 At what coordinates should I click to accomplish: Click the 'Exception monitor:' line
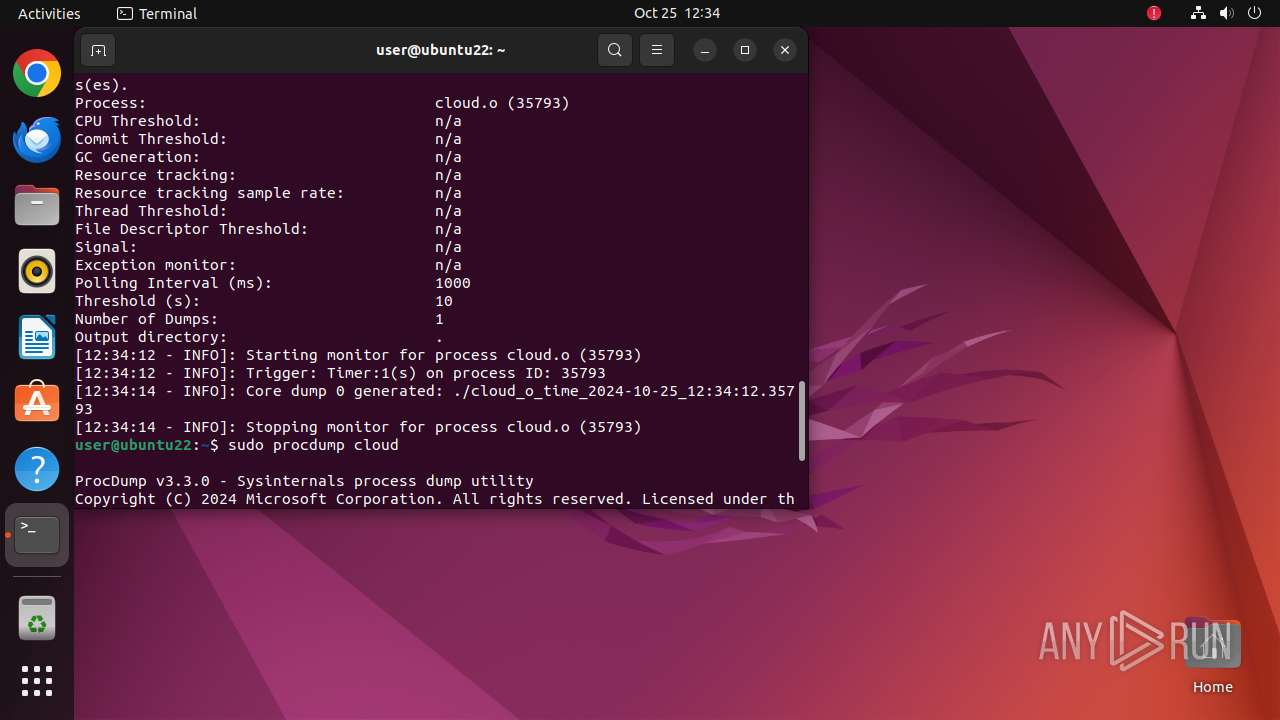[268, 265]
